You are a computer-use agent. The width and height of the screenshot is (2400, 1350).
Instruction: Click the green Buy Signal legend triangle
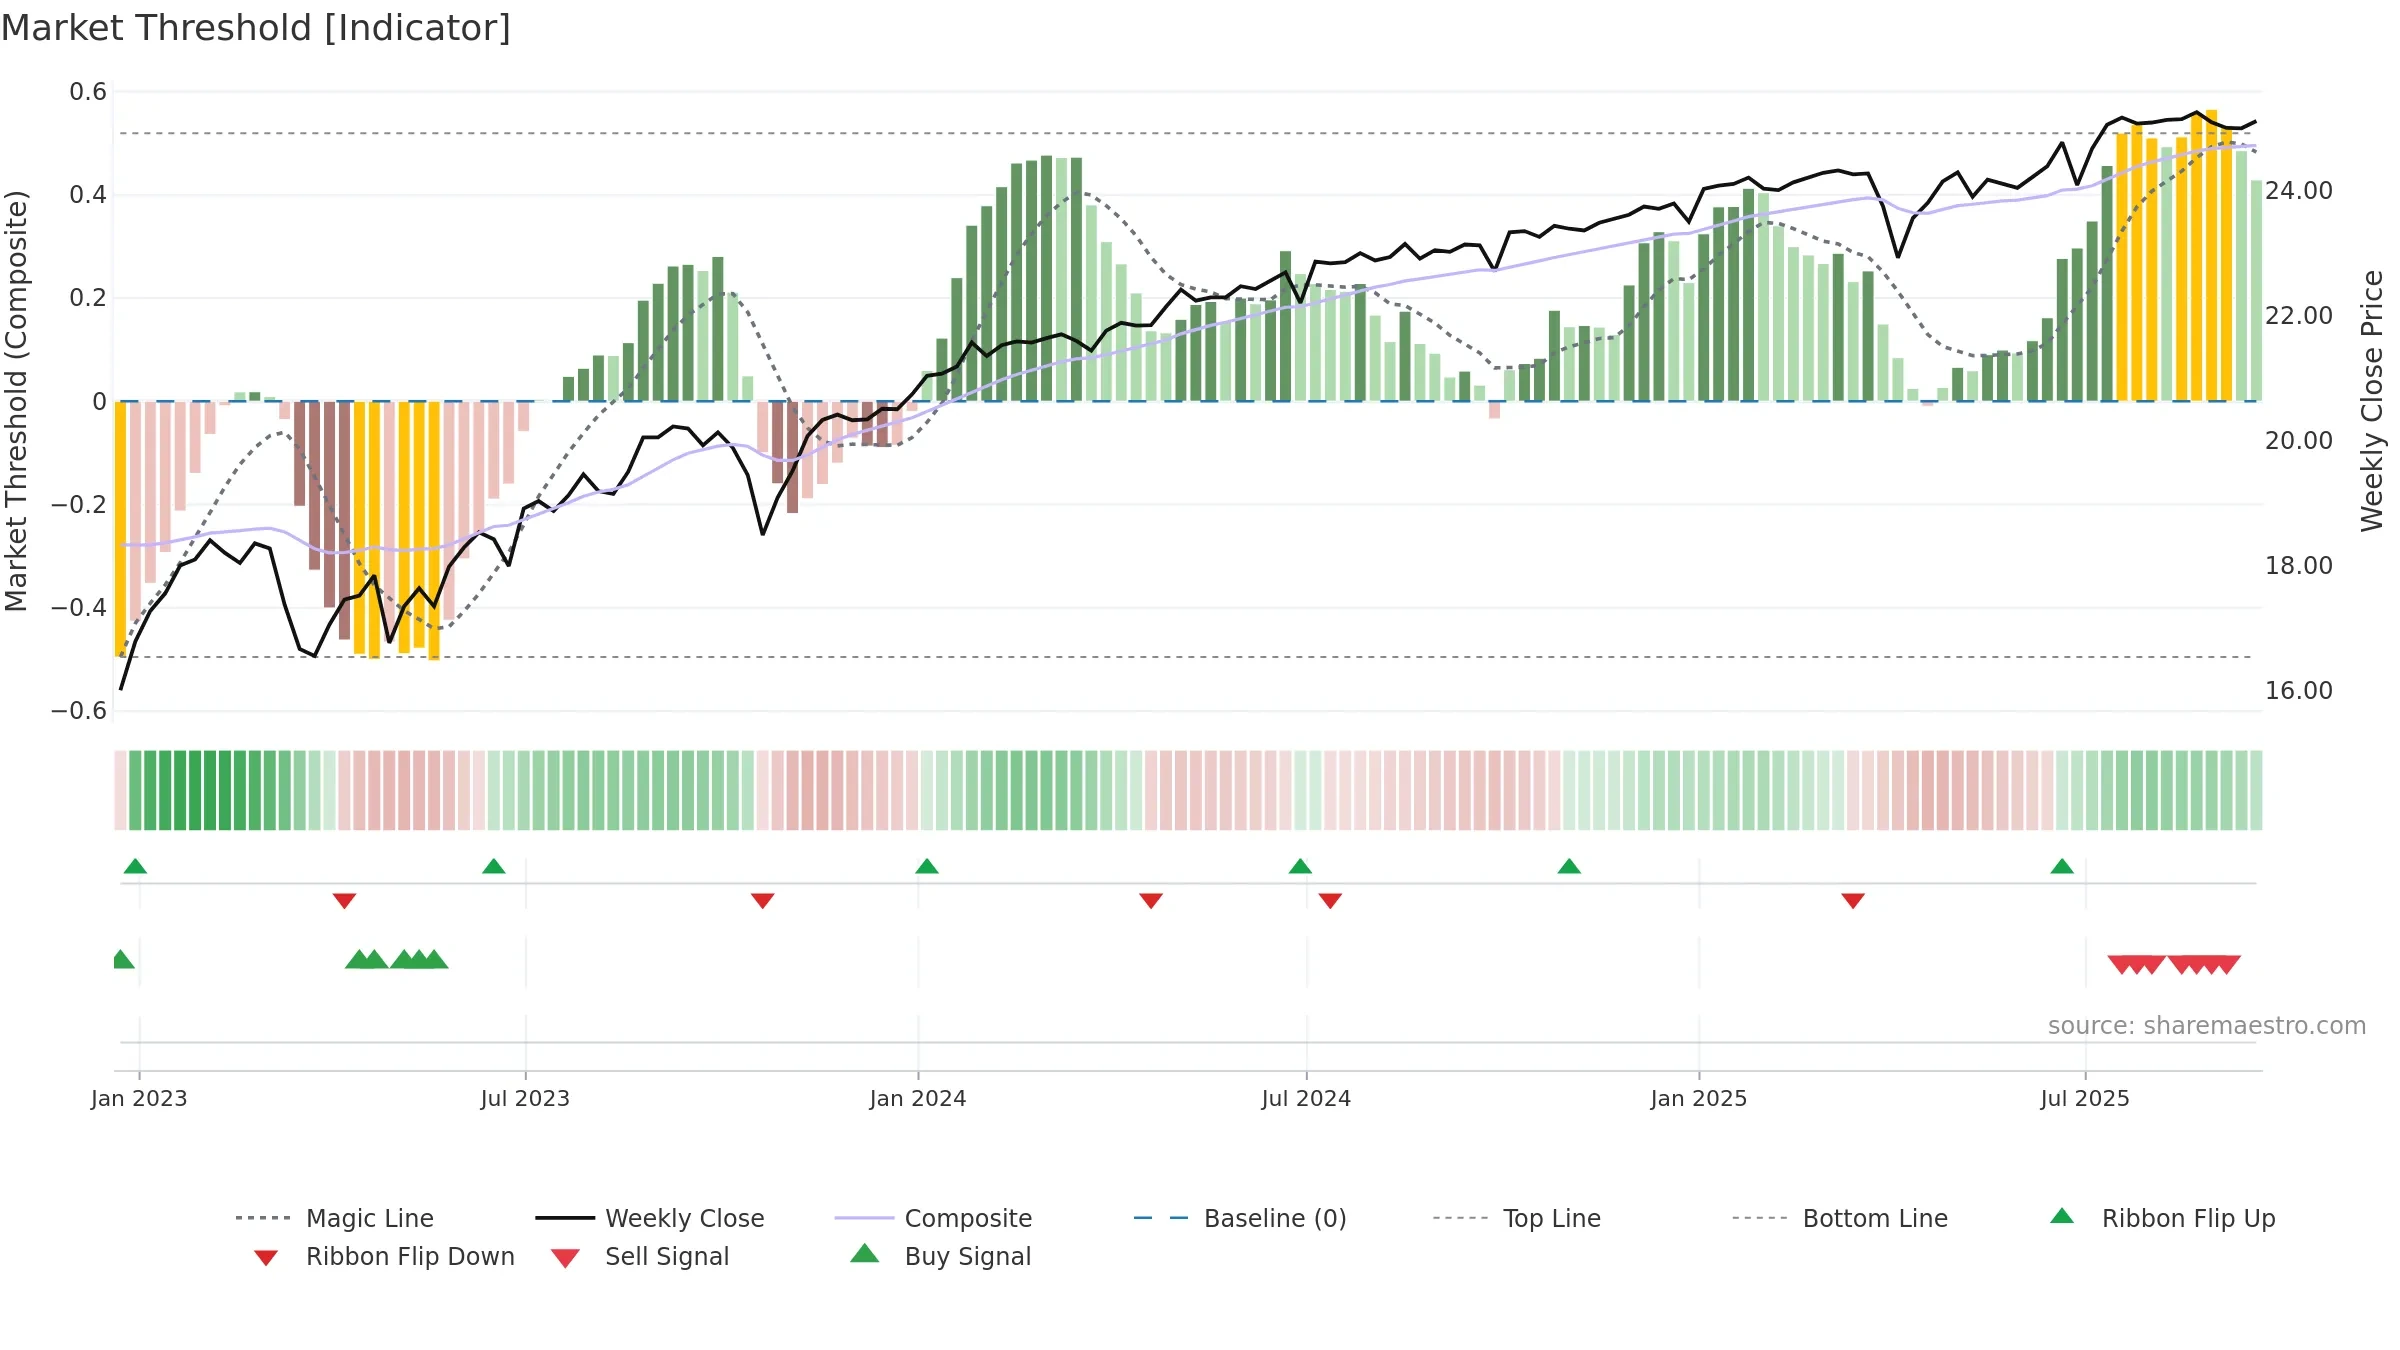coord(865,1253)
